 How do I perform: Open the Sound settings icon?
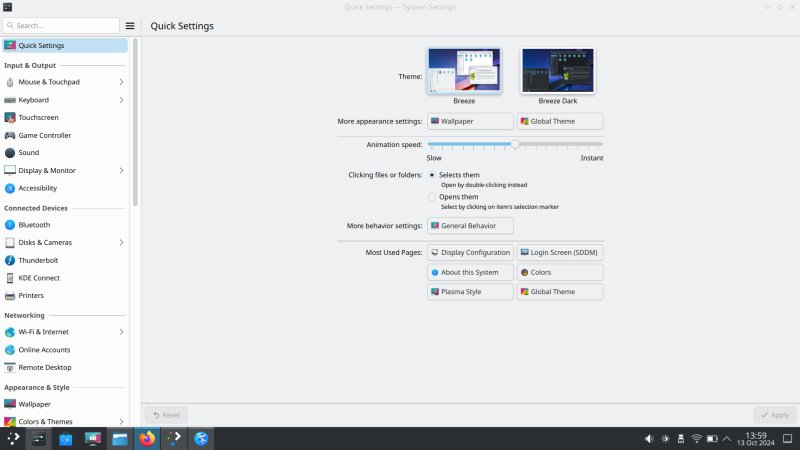click(x=10, y=153)
